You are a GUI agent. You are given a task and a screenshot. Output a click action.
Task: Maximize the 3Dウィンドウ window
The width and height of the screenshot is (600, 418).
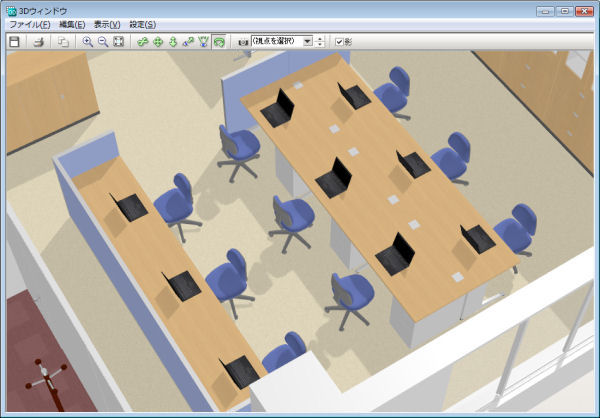565,11
